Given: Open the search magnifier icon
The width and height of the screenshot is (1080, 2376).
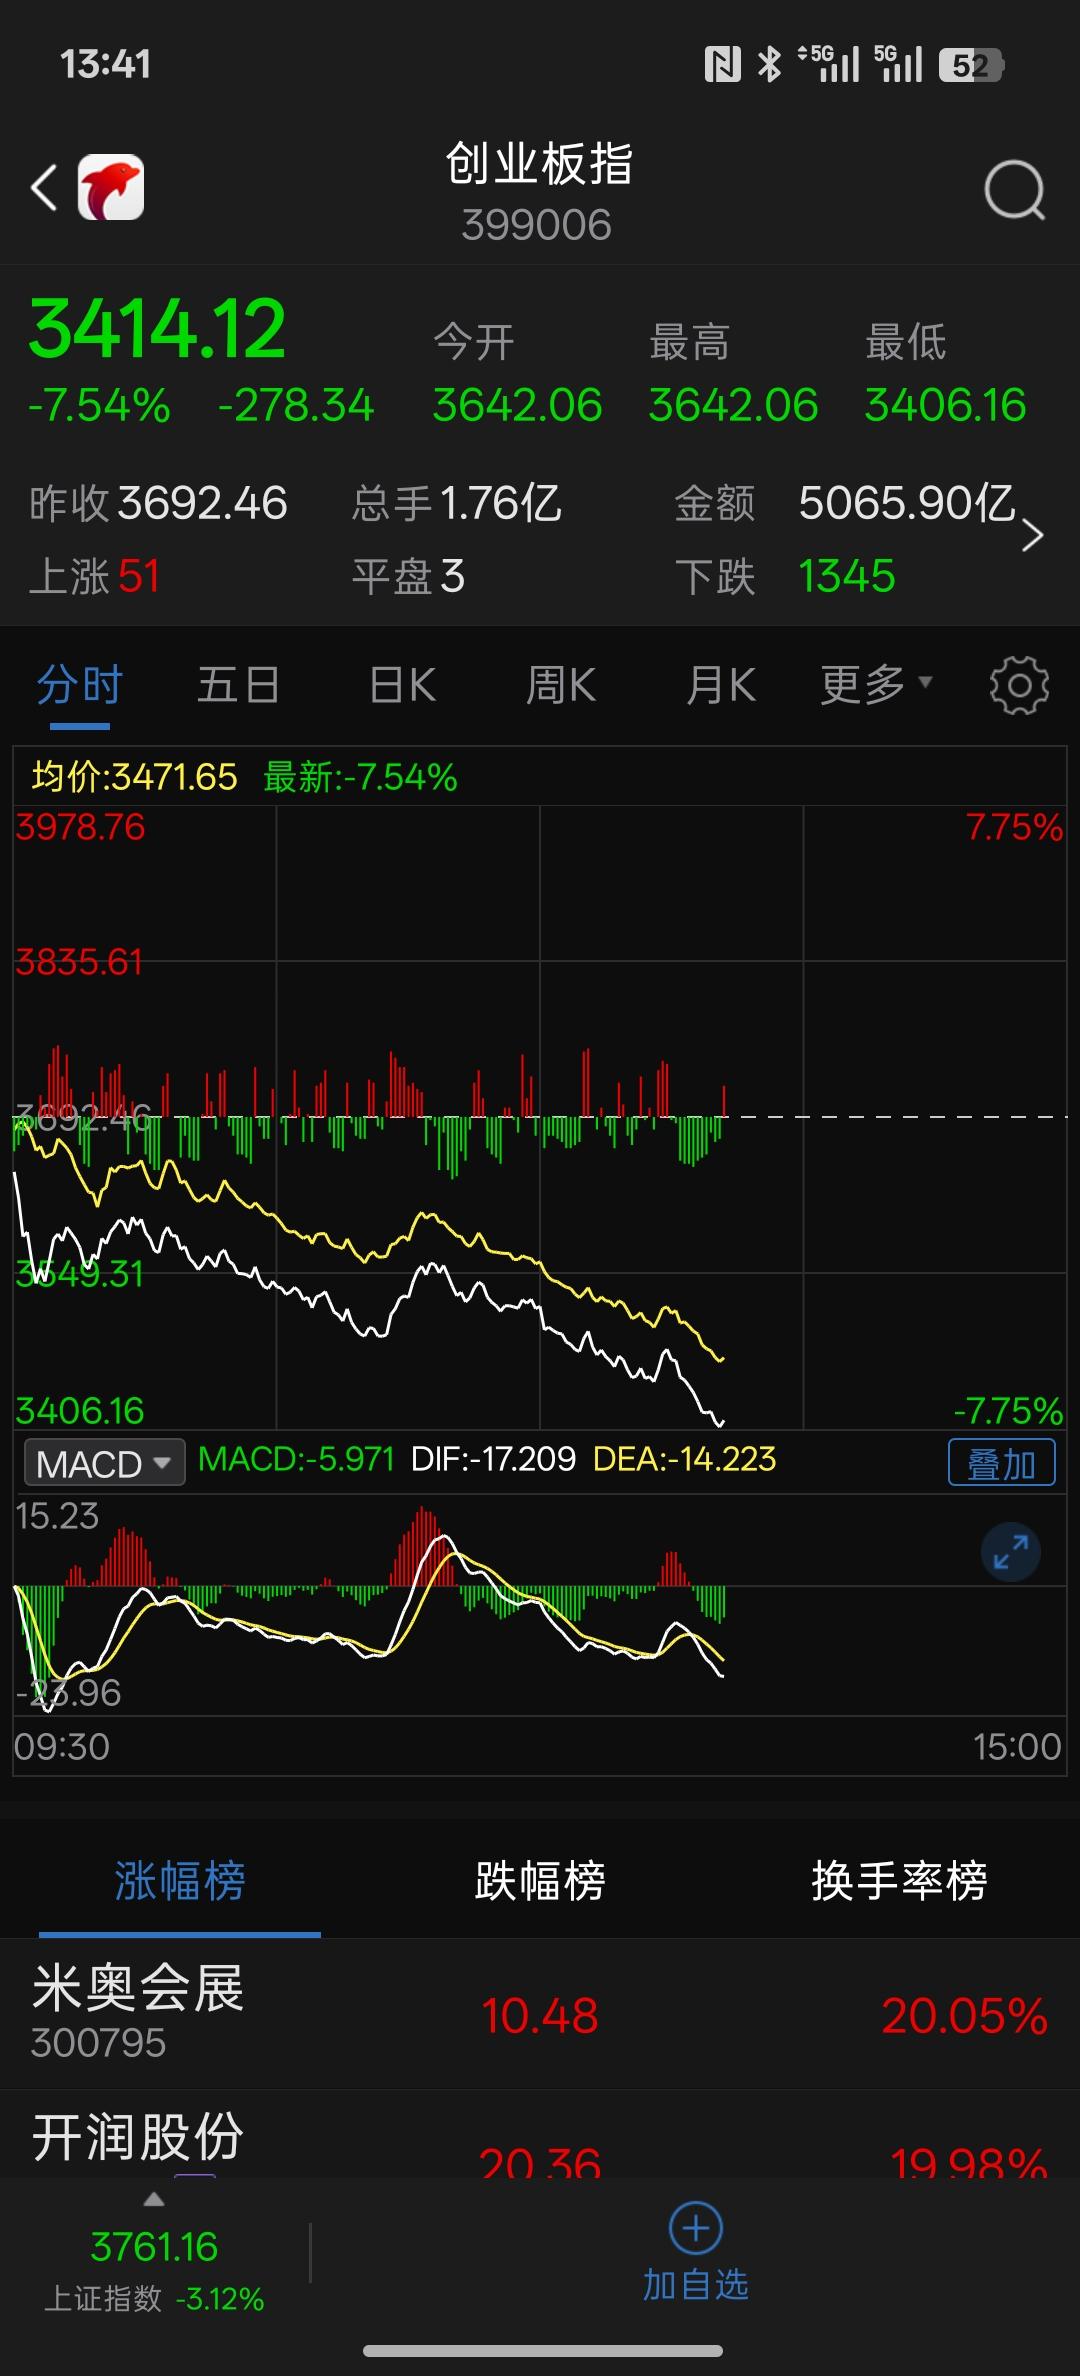Looking at the screenshot, I should [1014, 189].
